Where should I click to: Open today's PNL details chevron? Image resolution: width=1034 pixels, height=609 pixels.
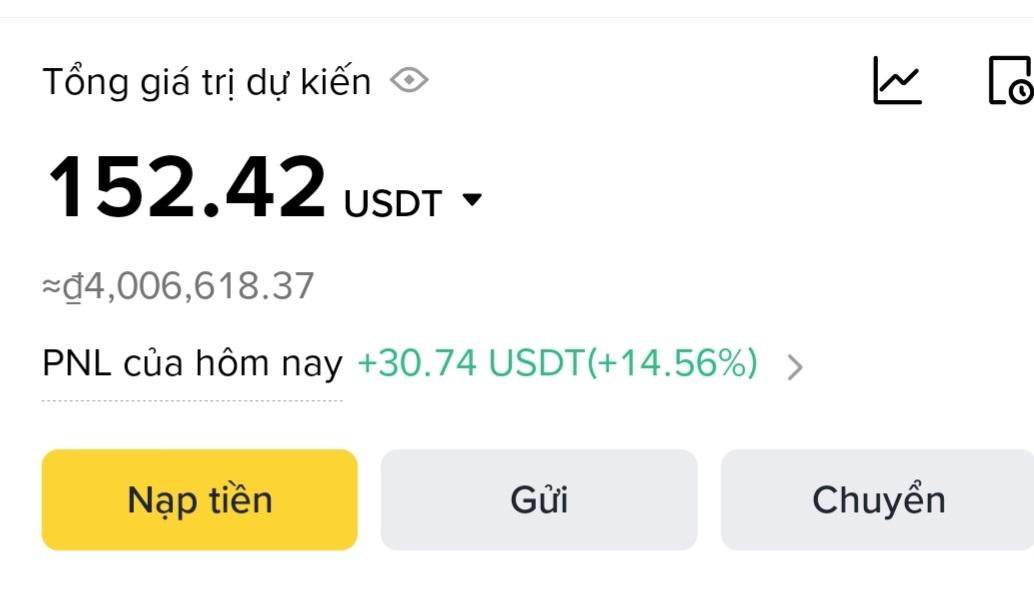pos(795,367)
